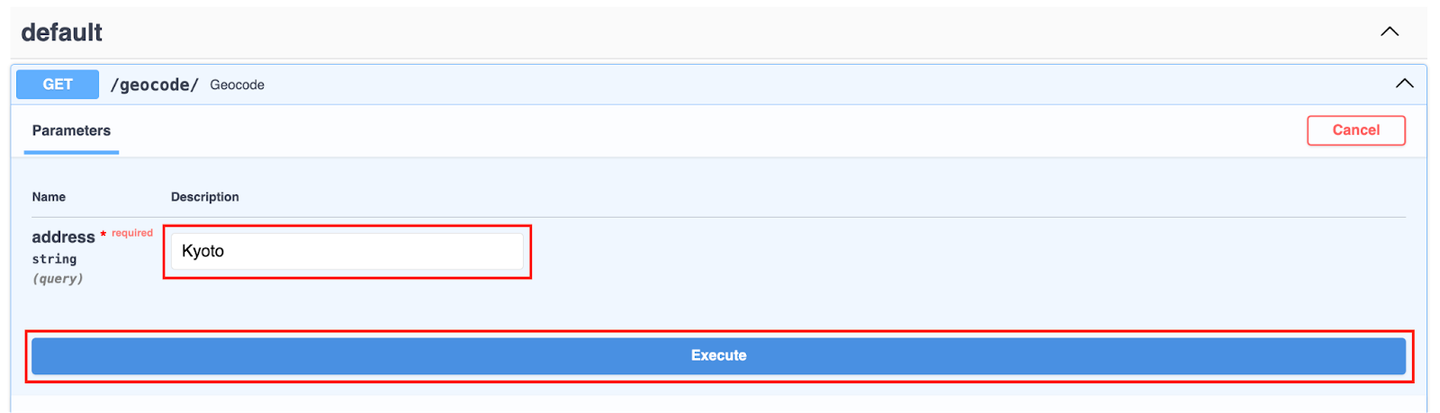
Task: Click the address parameter name
Action: (x=63, y=237)
